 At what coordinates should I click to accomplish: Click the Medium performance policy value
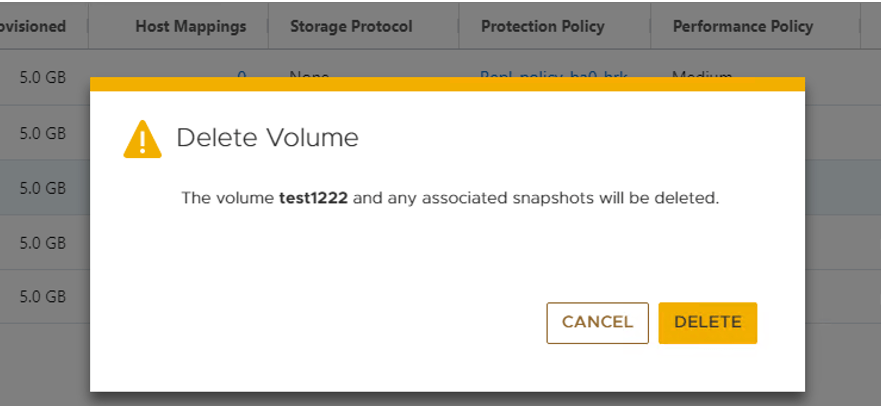point(702,74)
